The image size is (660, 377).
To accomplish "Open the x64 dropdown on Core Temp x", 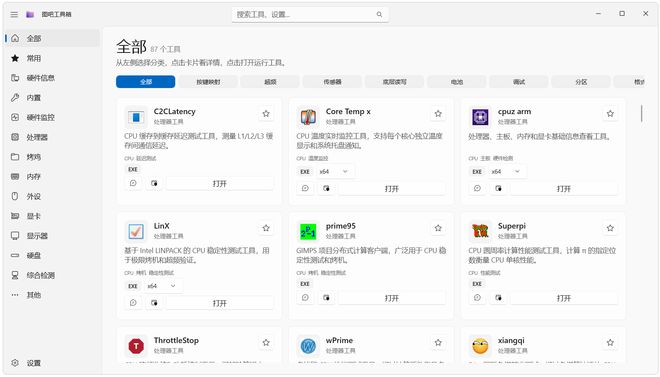I will 334,172.
